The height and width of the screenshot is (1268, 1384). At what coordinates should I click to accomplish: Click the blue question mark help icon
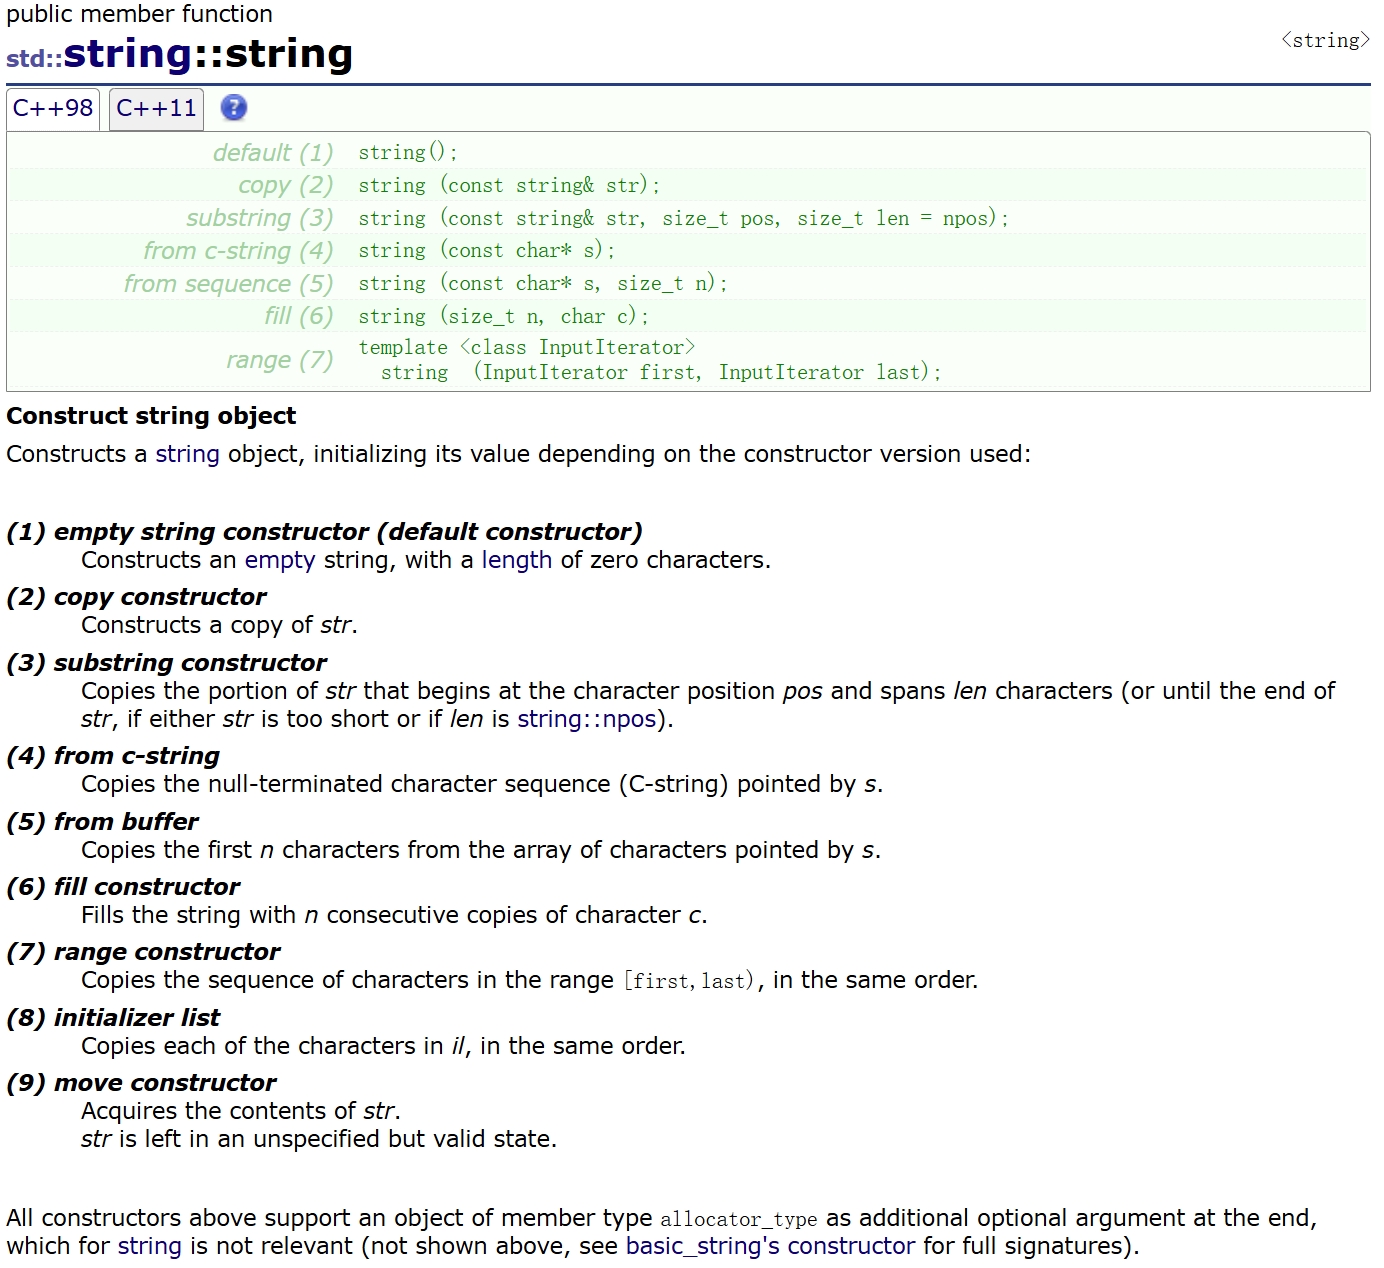(233, 108)
